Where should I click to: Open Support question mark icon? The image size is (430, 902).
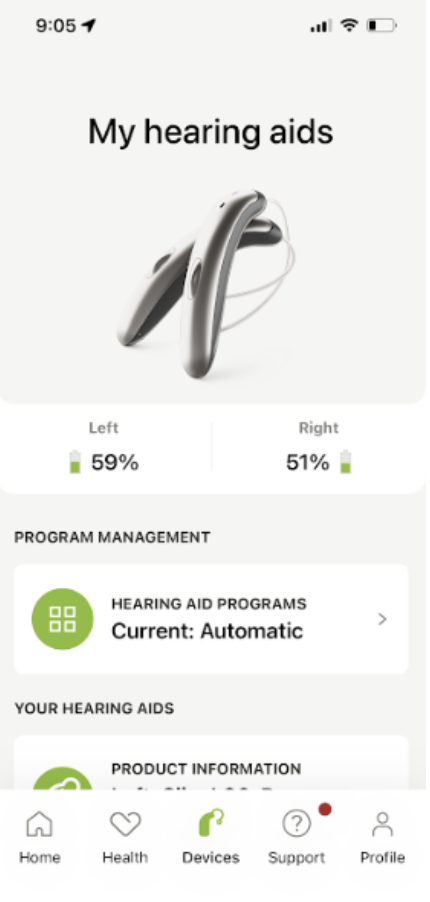point(296,824)
